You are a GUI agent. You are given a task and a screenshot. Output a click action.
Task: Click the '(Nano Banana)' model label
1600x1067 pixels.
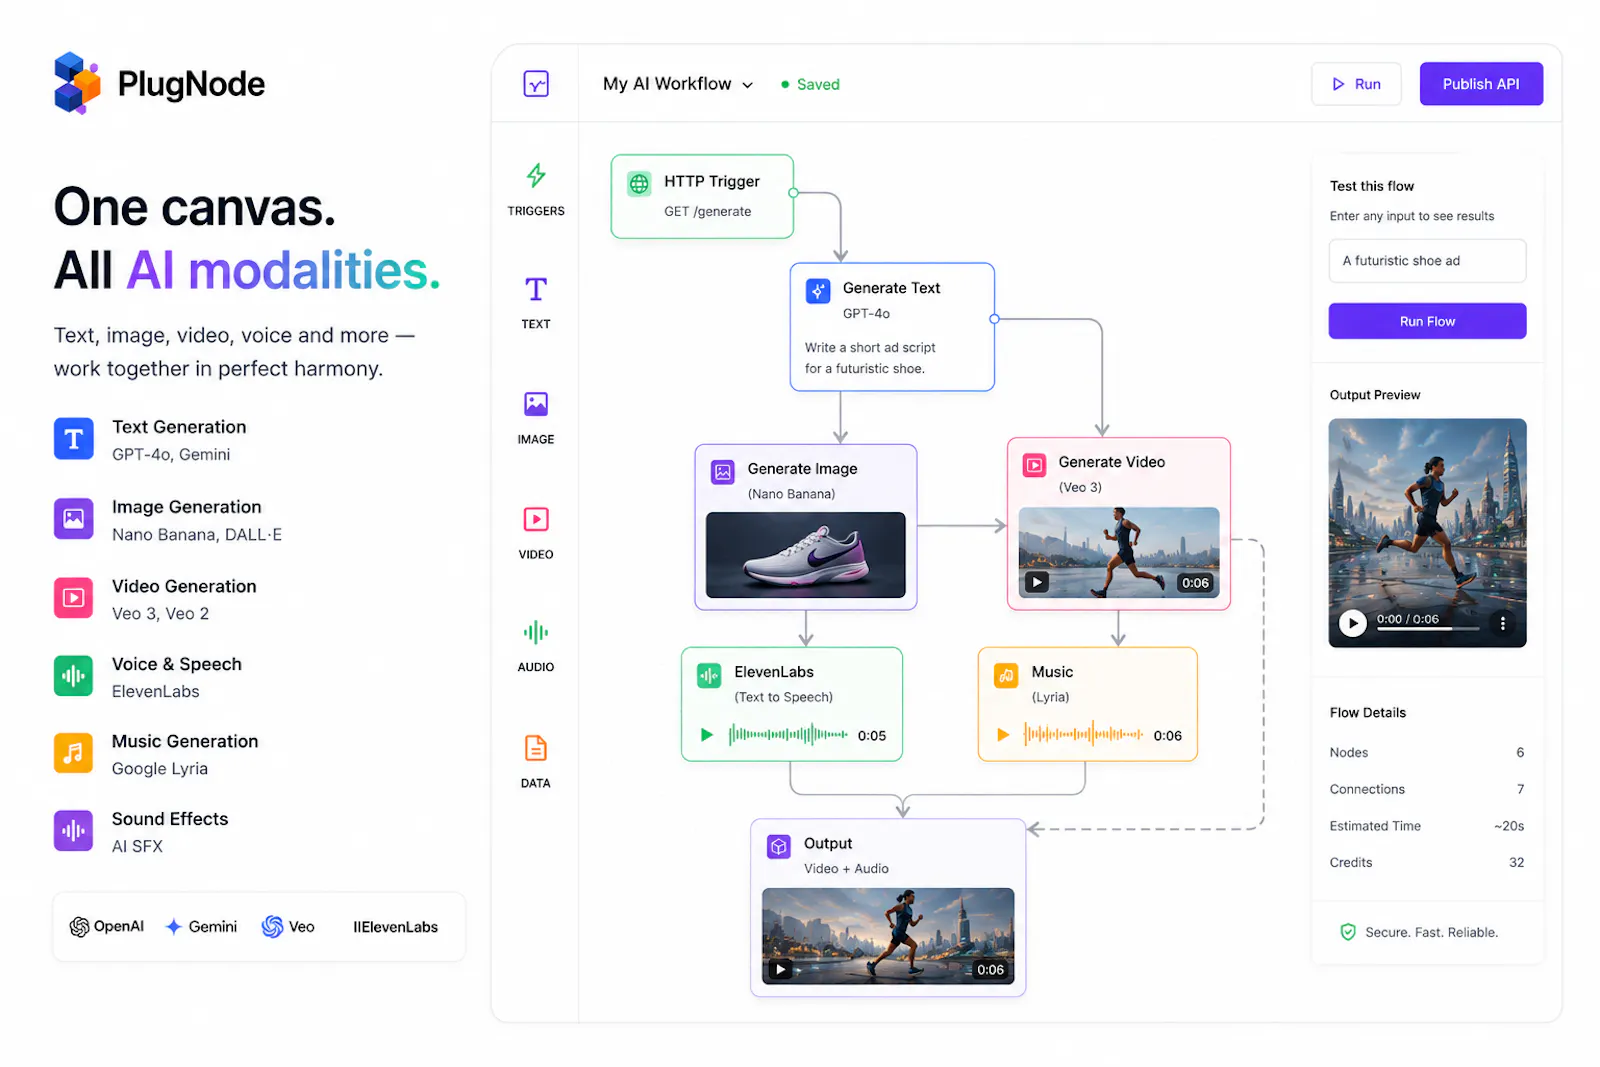791,494
